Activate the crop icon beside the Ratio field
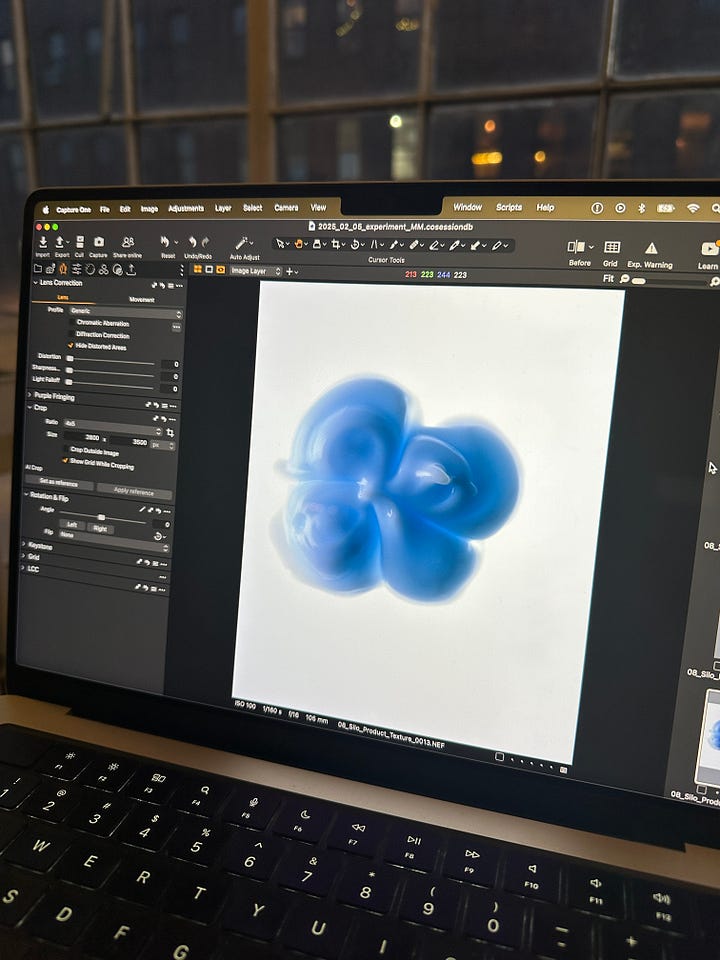Screen dimensions: 720x960 (x=170, y=433)
